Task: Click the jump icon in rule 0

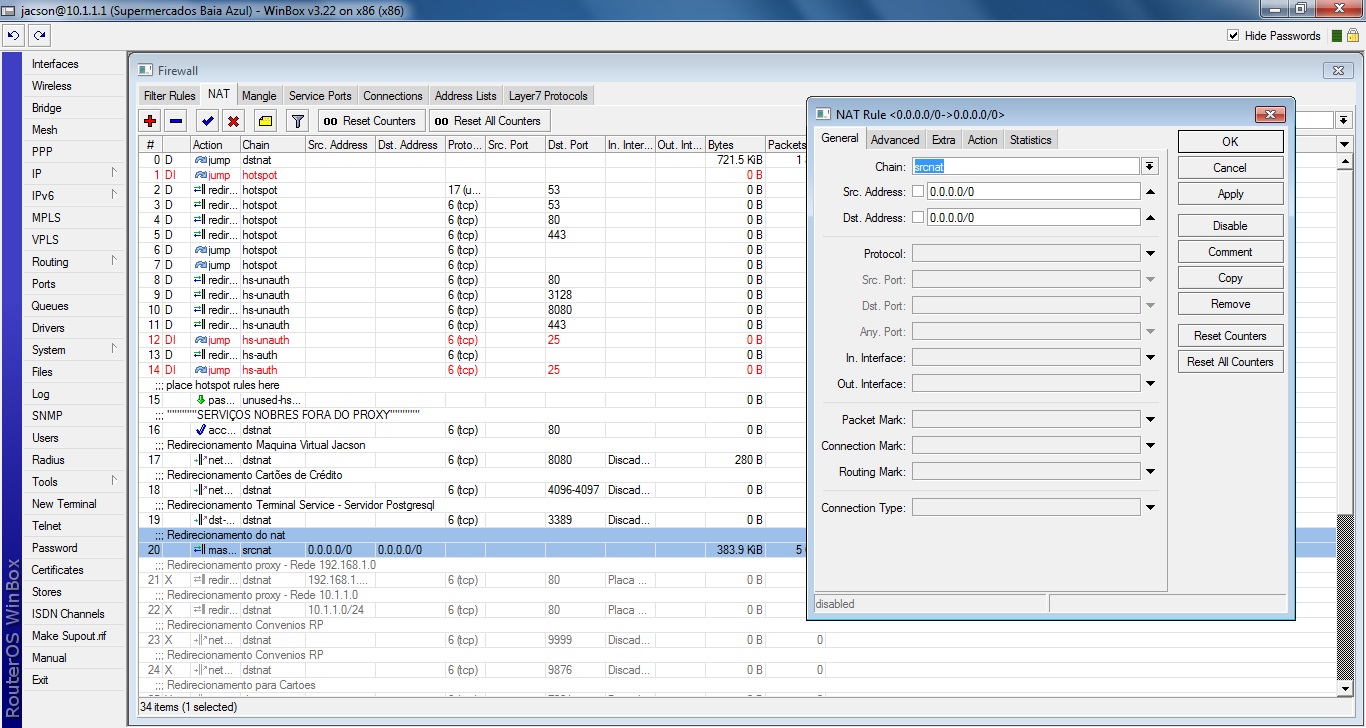Action: pos(201,160)
